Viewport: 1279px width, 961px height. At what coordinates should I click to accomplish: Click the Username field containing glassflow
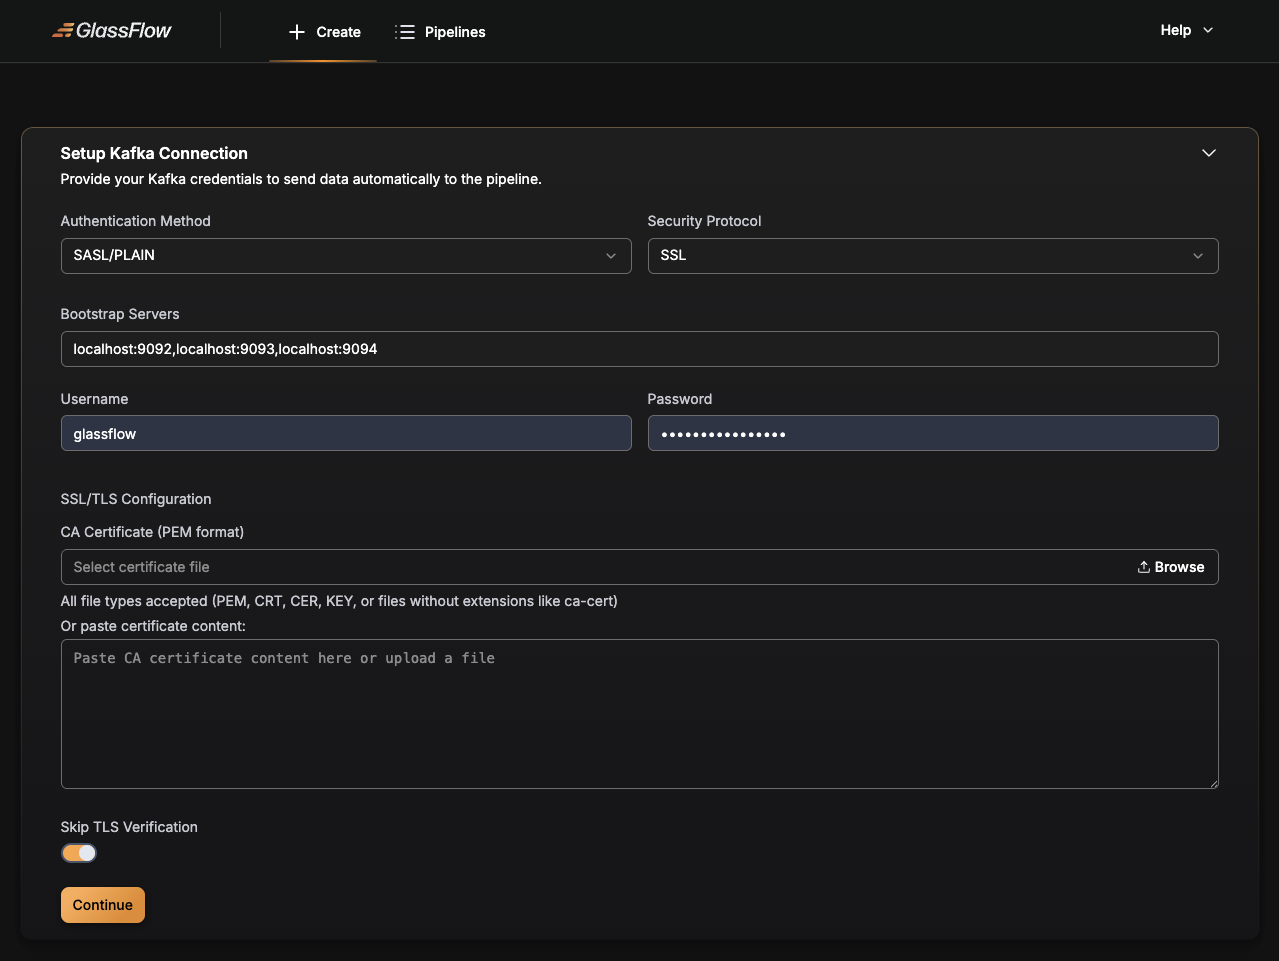coord(345,433)
